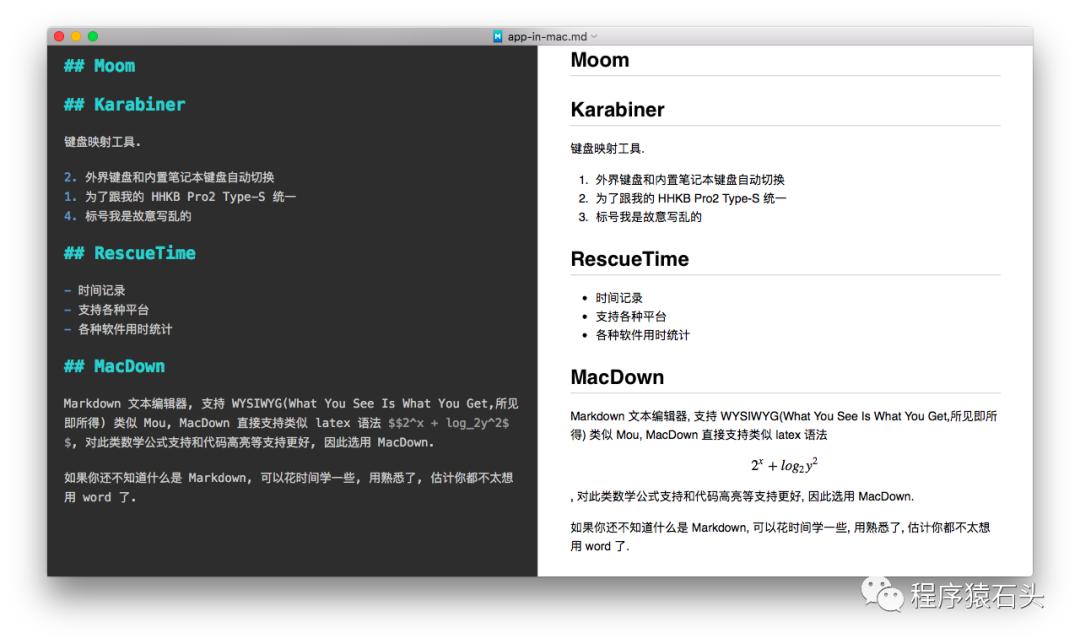Click the 'Moom' heading in preview pane
Viewport: 1080px width, 644px height.
click(x=600, y=60)
